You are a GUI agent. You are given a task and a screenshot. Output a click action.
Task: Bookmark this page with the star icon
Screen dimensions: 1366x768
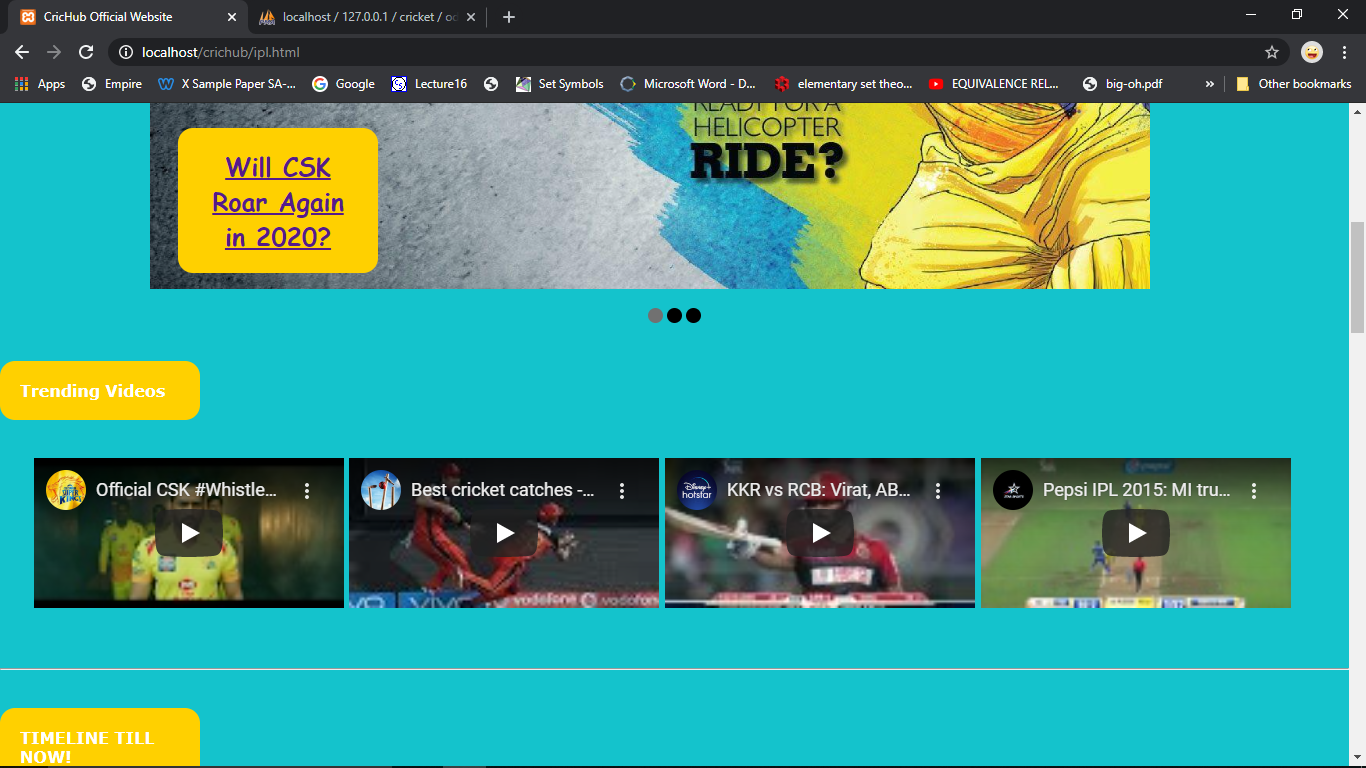point(1272,52)
